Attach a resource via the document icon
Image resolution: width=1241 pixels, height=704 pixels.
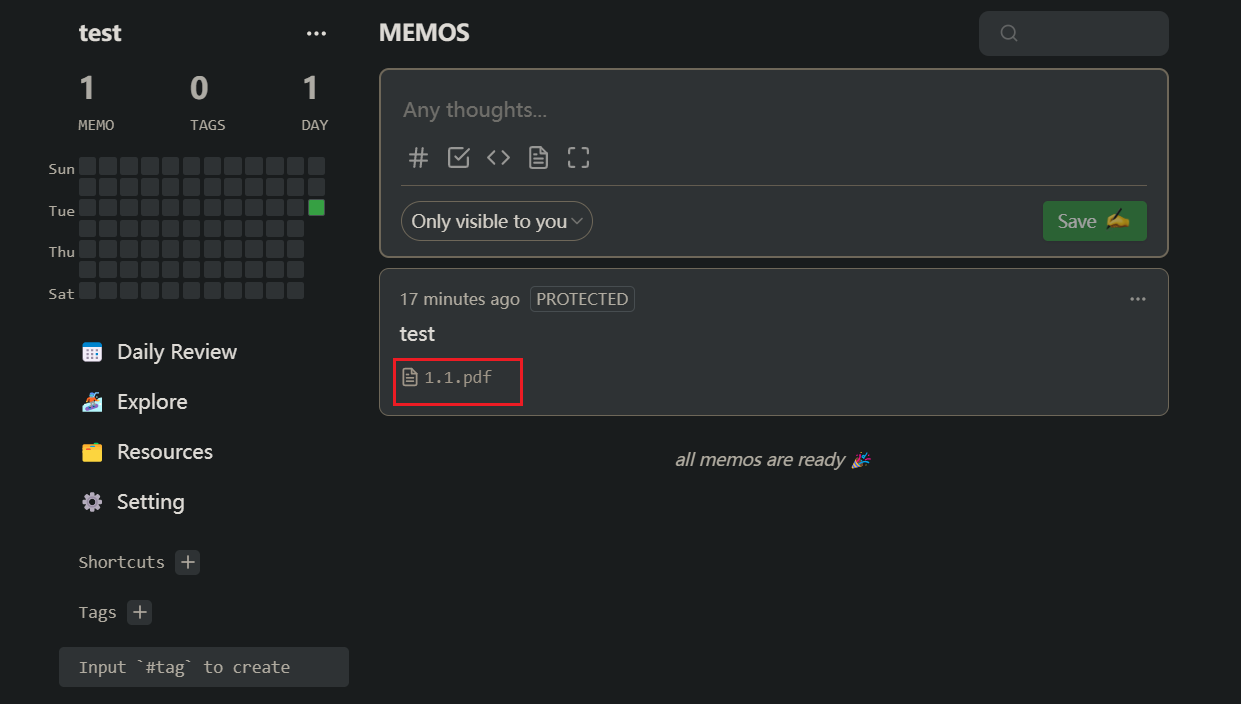coord(538,157)
